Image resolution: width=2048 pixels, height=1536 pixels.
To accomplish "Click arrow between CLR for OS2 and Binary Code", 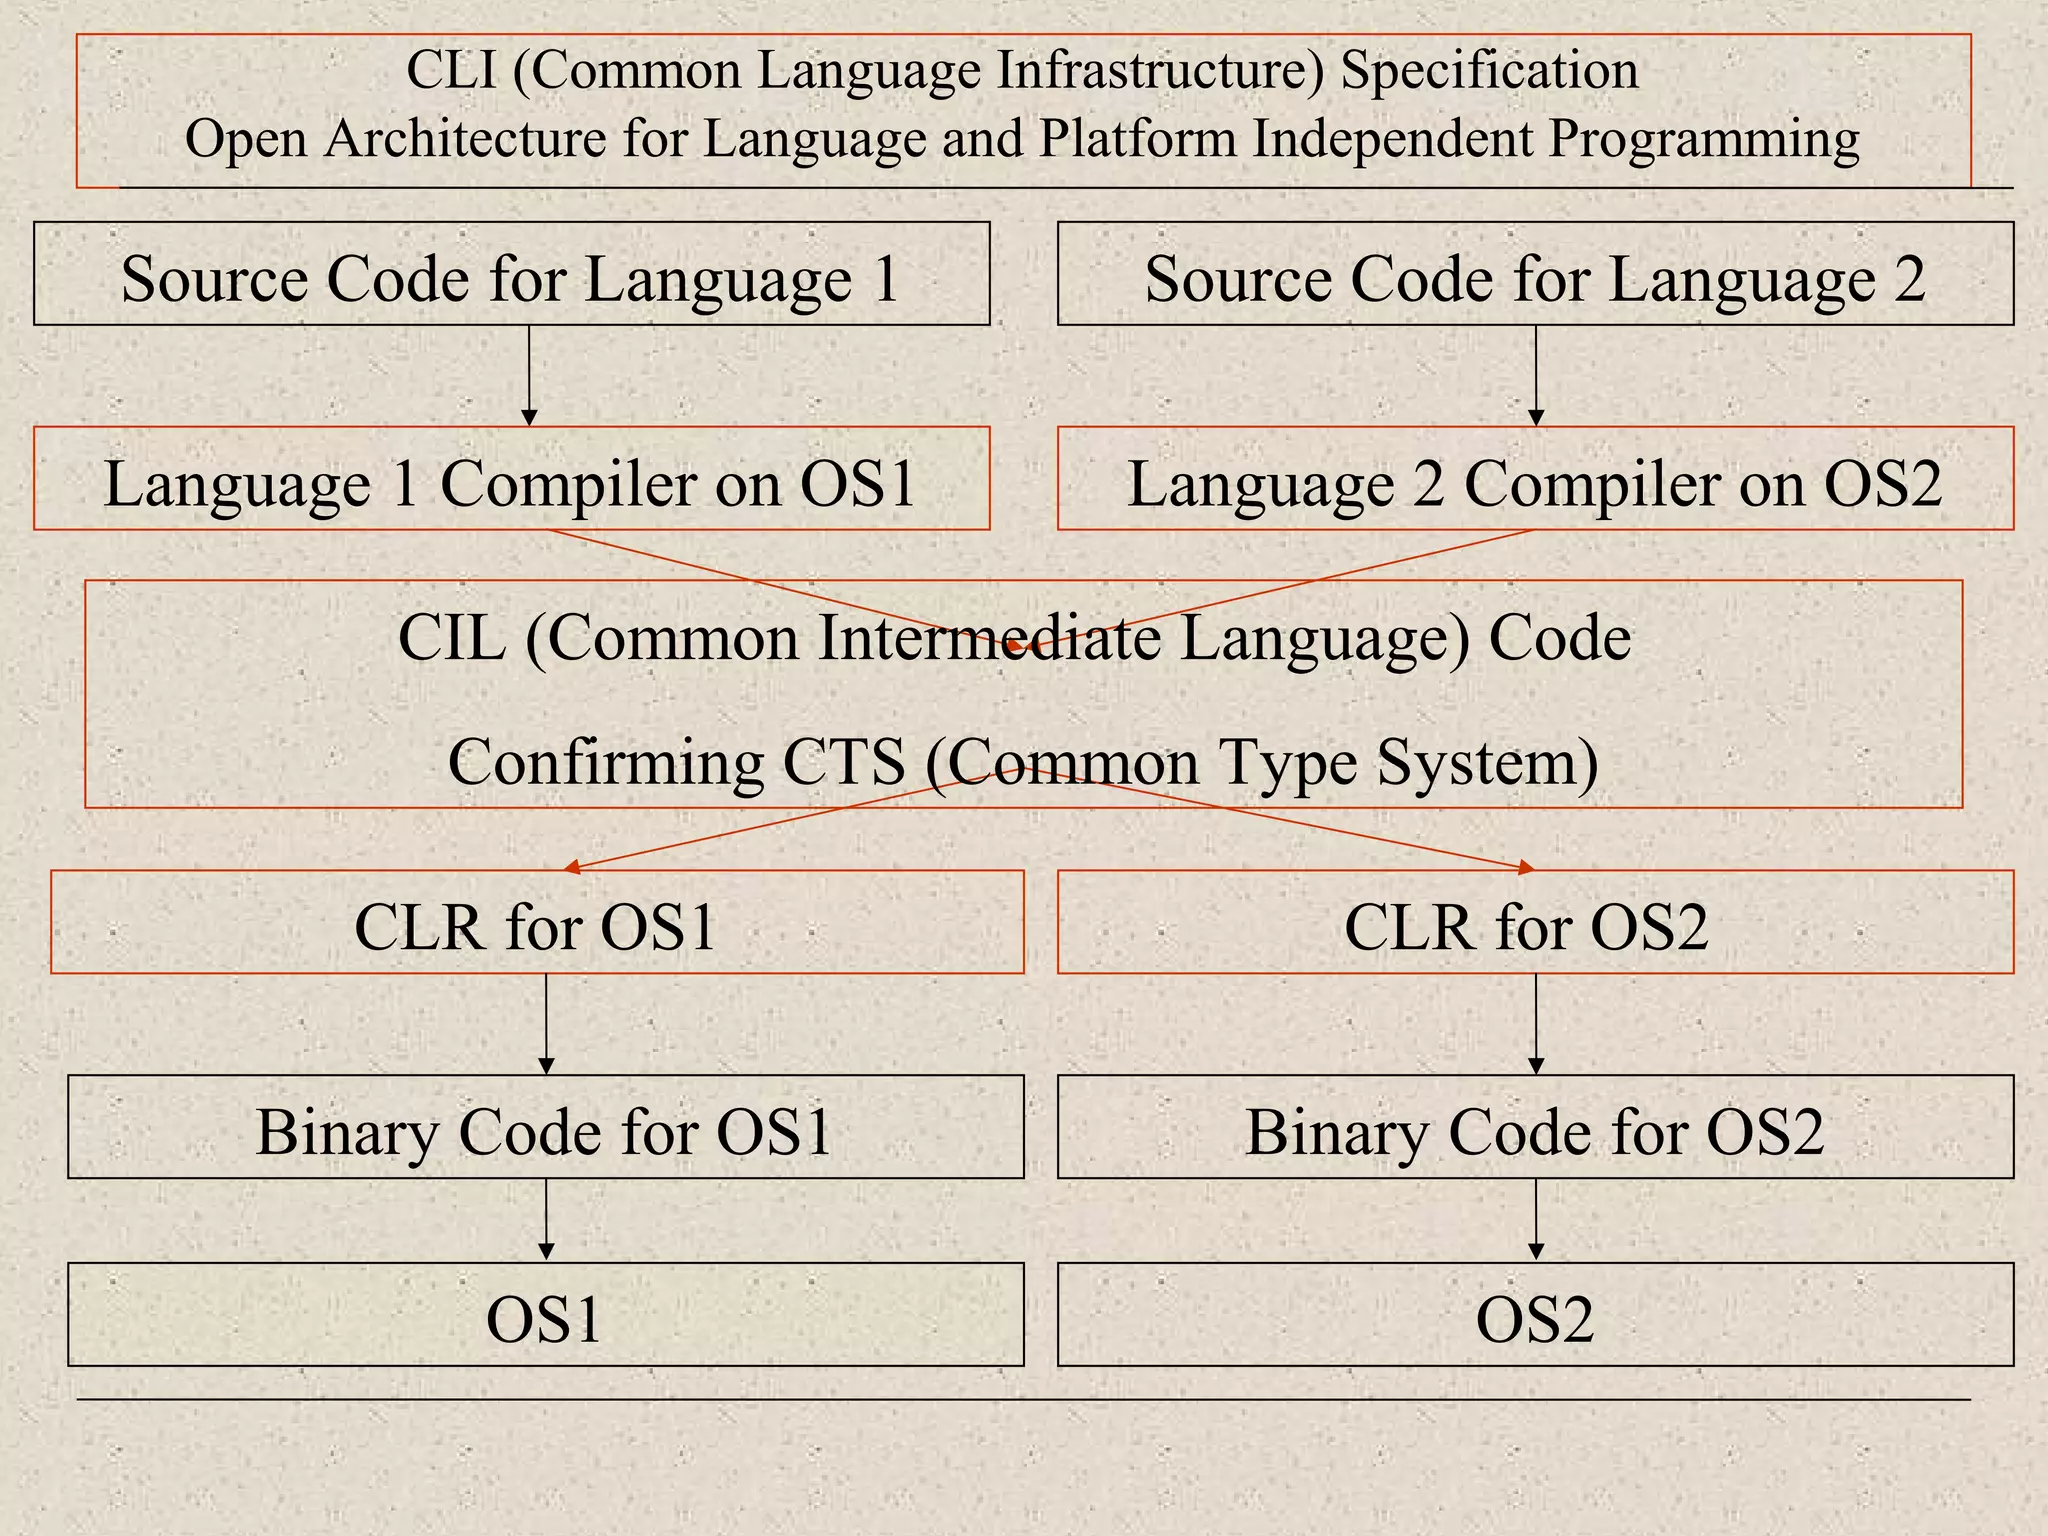I will (x=1536, y=1022).
